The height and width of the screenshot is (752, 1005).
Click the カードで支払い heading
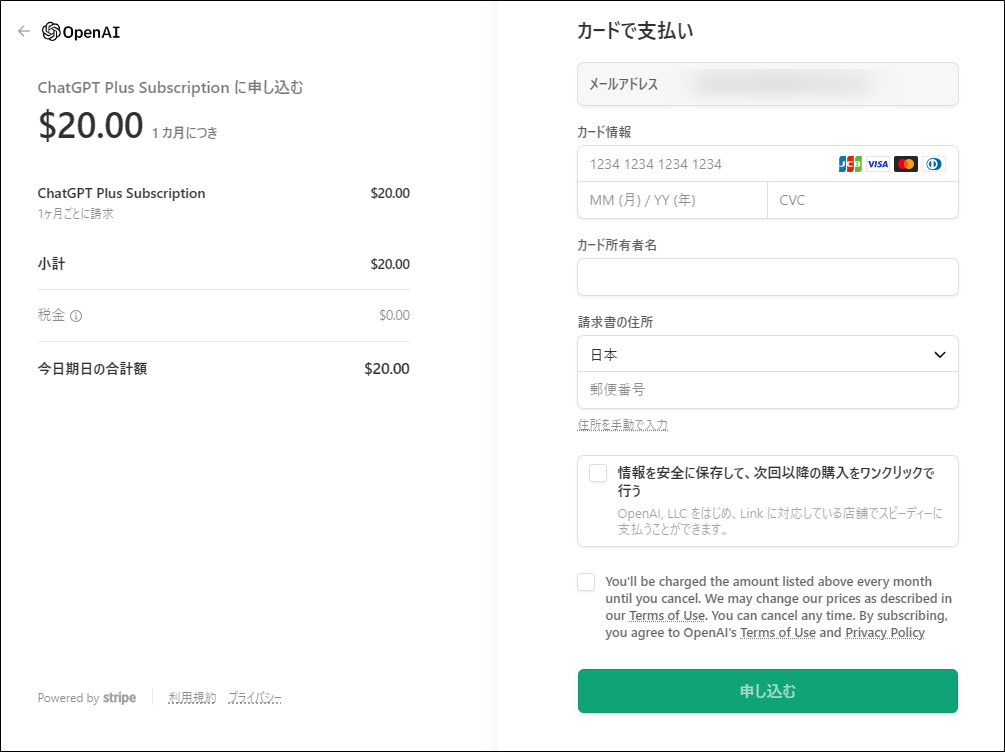click(x=635, y=31)
